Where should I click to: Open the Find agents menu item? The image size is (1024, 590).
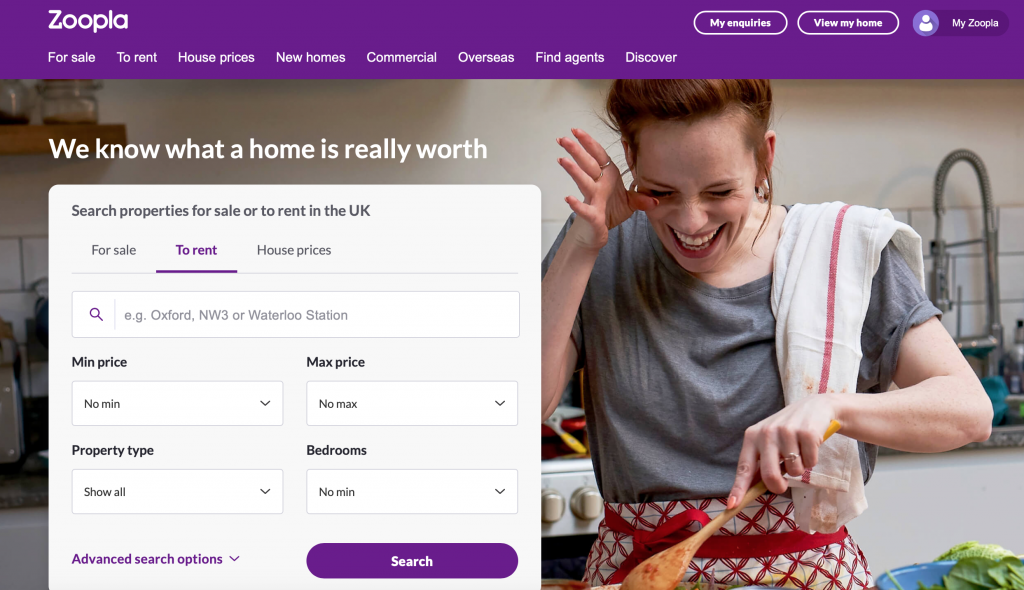coord(569,57)
